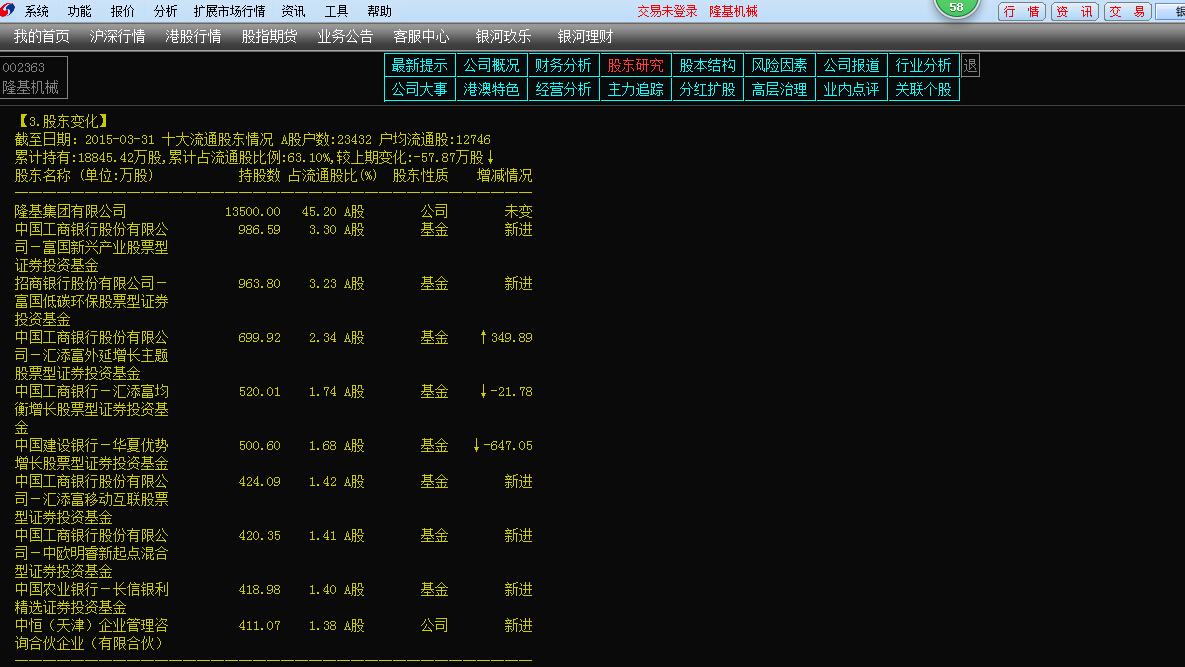Screen dimensions: 1185x667
Task: Click the 13500.00 holding value
Action: point(252,212)
